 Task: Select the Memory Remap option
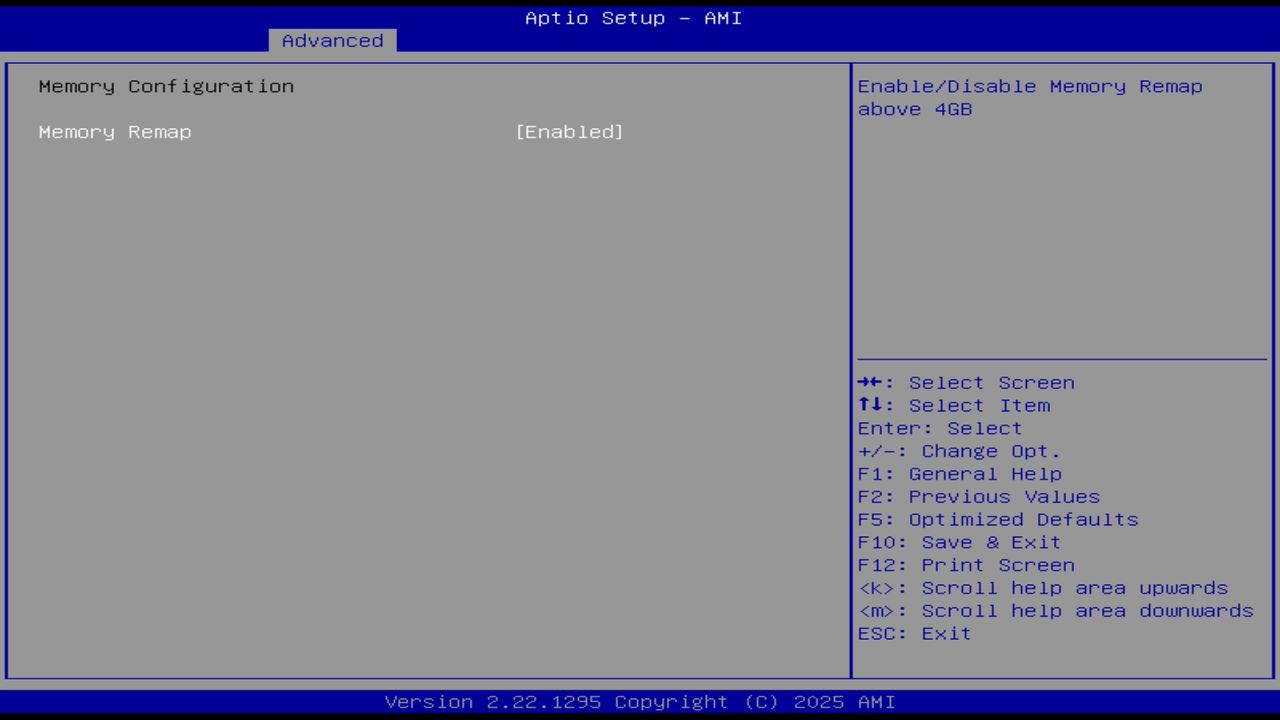[x=114, y=131]
